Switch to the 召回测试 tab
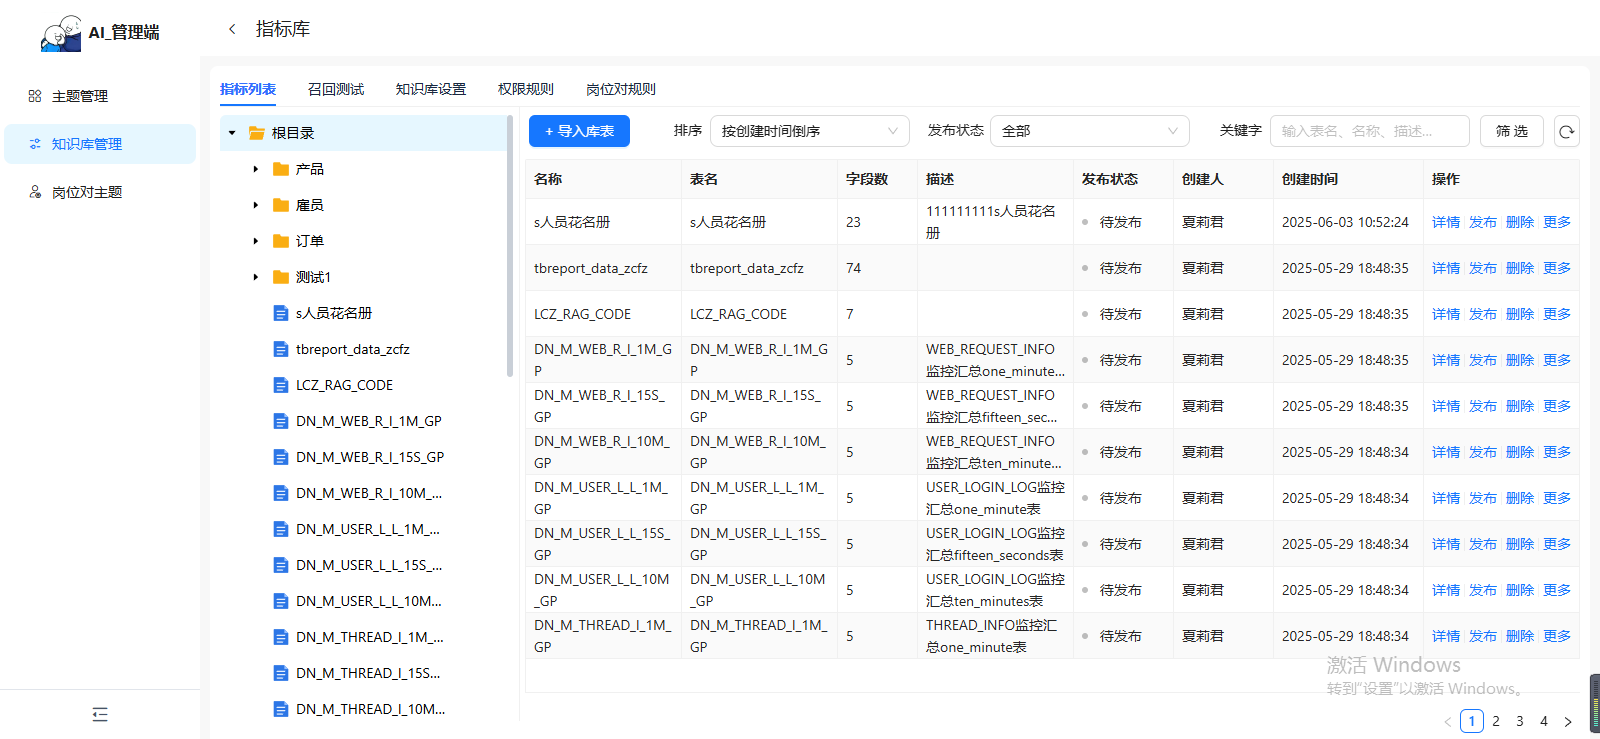 (336, 89)
